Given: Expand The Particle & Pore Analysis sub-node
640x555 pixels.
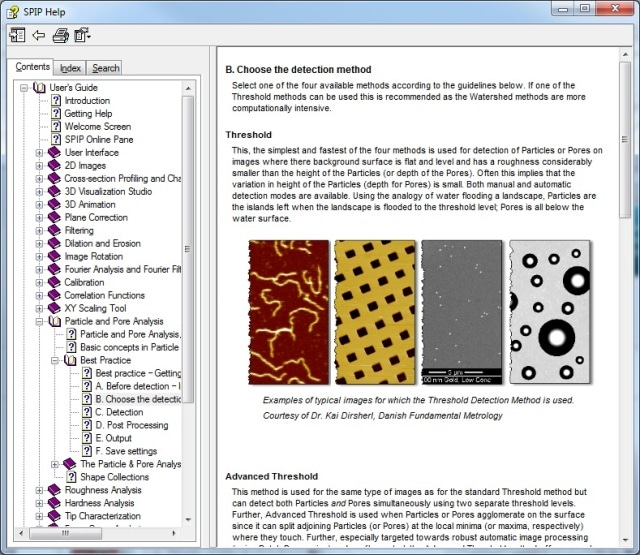Looking at the screenshot, I should 55,464.
